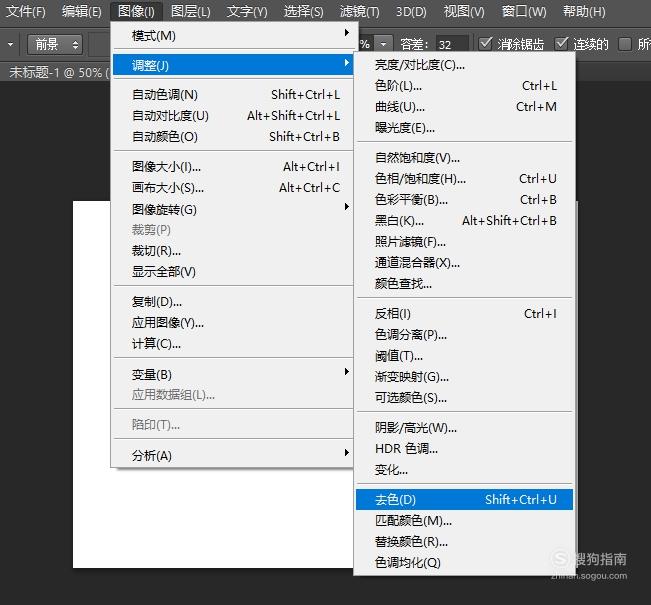This screenshot has width=651, height=605.
Task: Open 通道混合器(X)... adjustment
Action: [464, 262]
